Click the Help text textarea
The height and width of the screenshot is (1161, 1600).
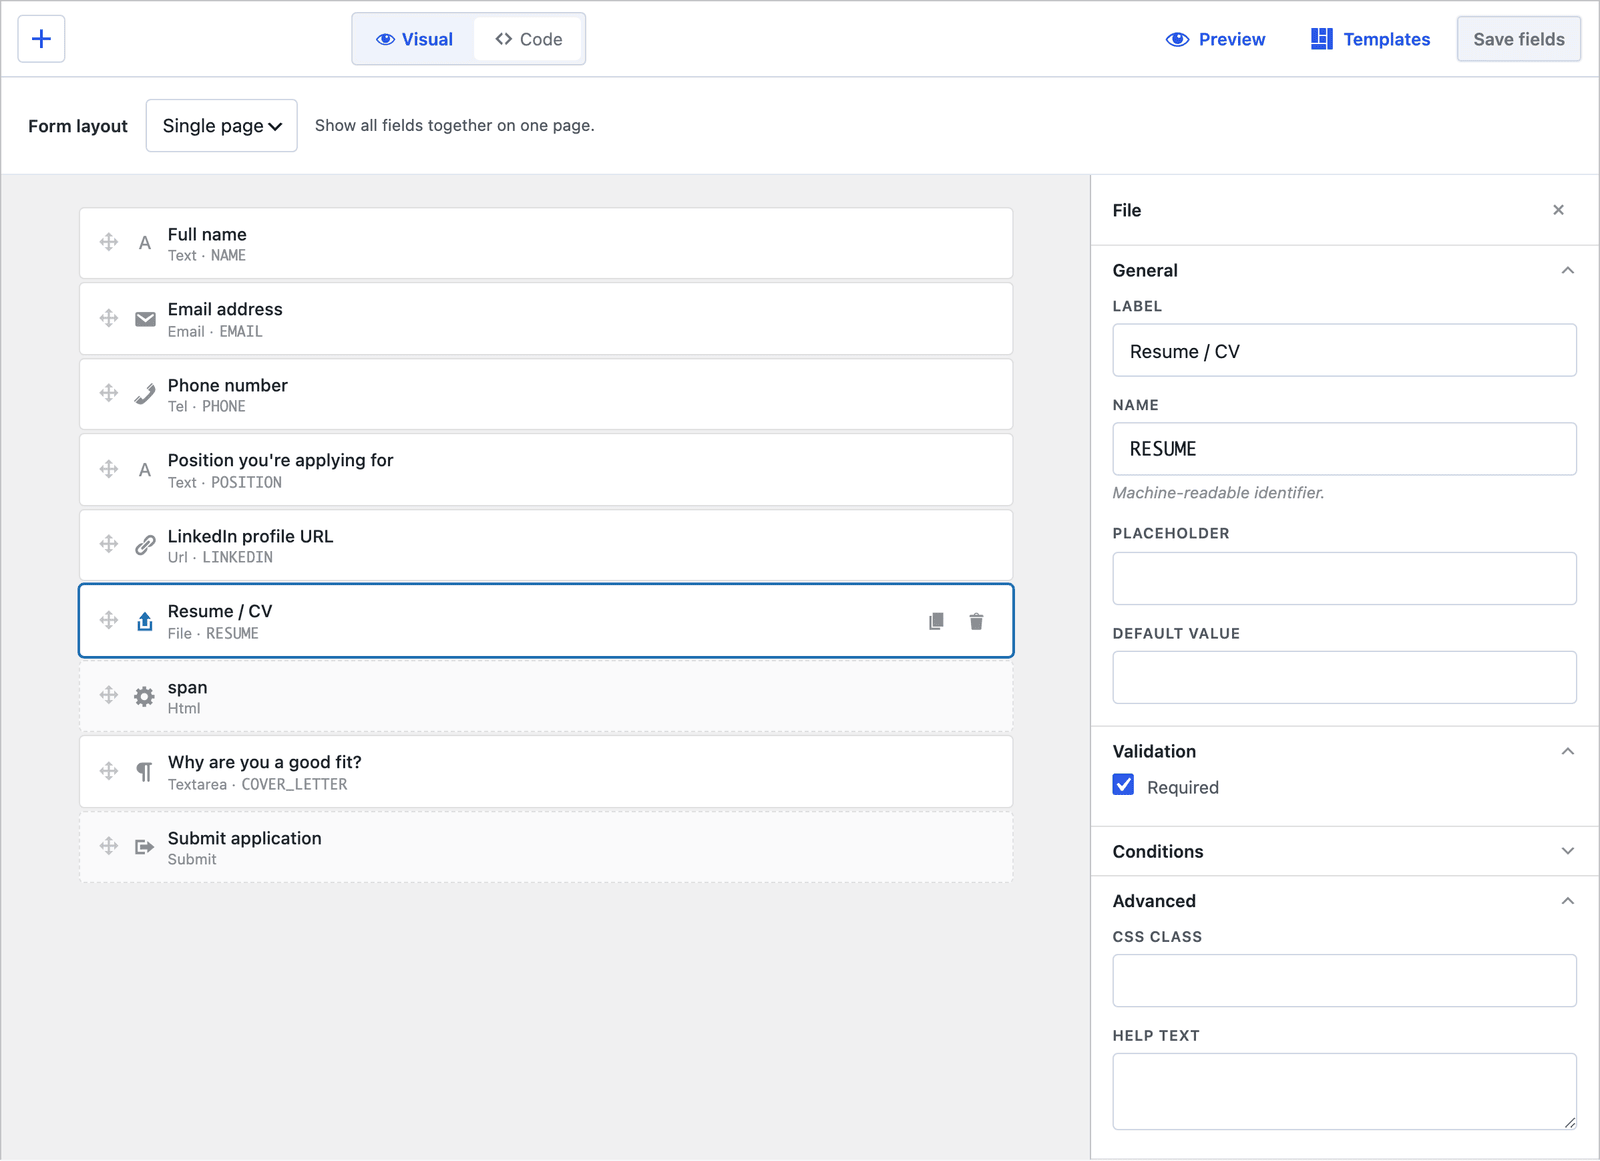point(1344,1092)
